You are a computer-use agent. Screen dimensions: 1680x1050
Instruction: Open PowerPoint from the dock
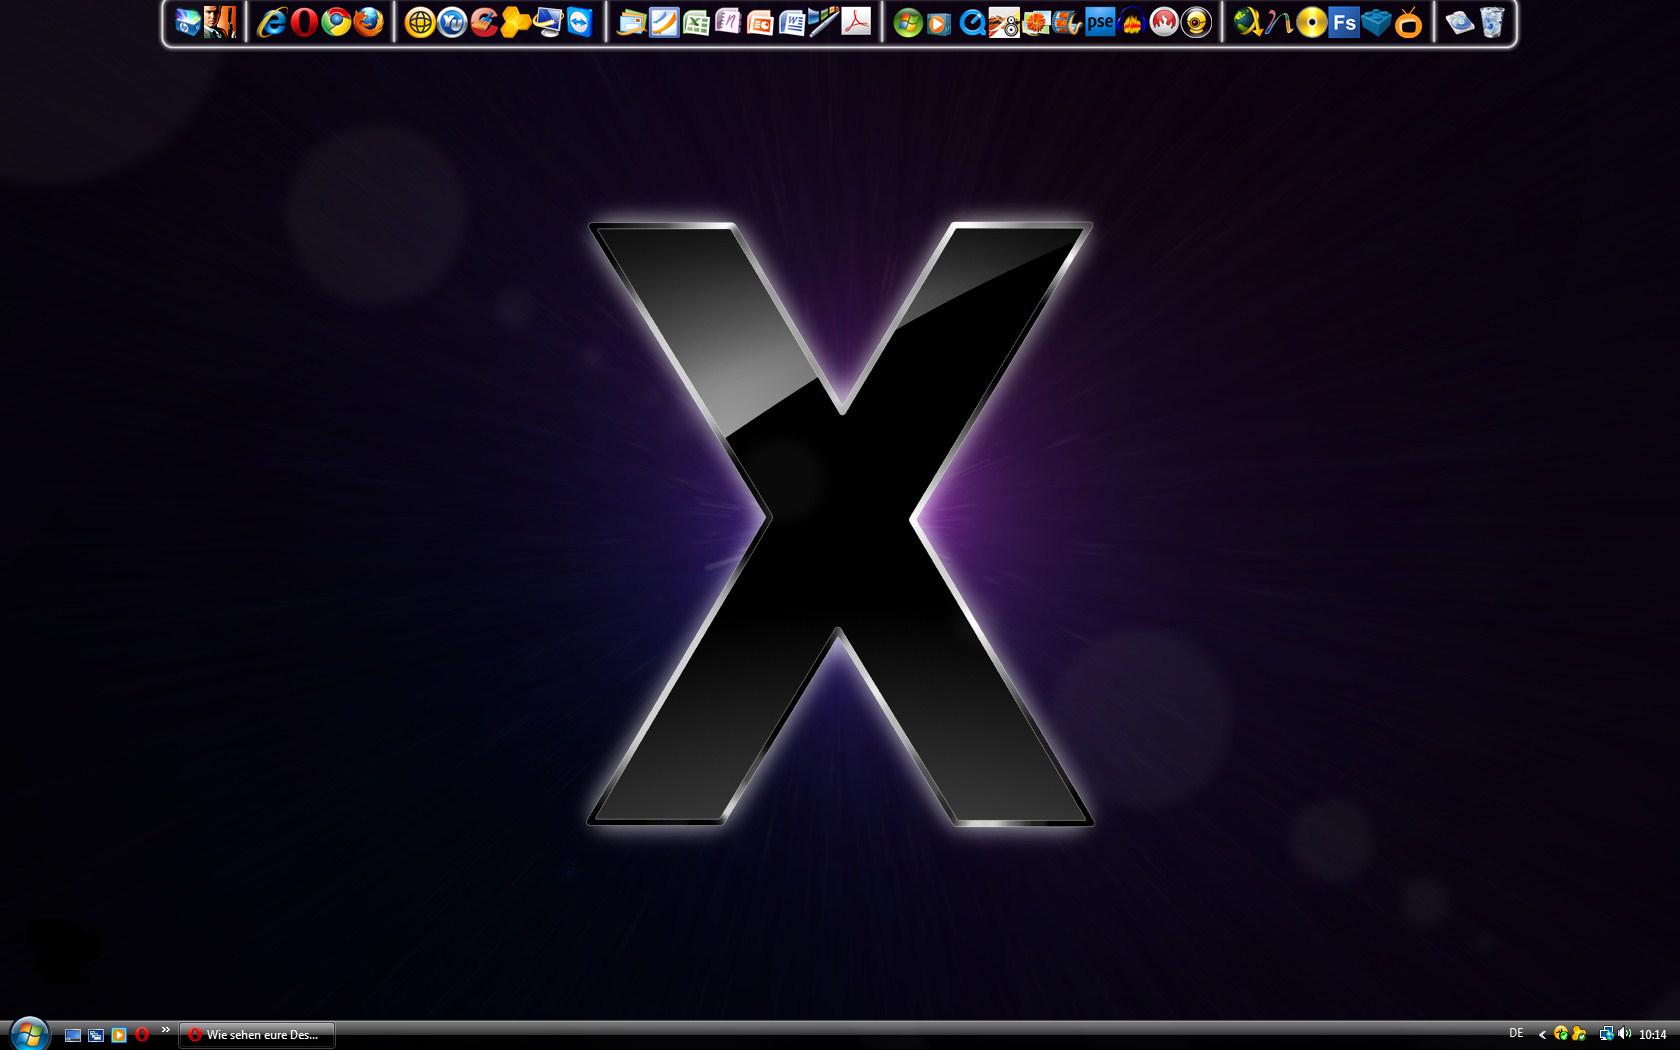(x=760, y=22)
